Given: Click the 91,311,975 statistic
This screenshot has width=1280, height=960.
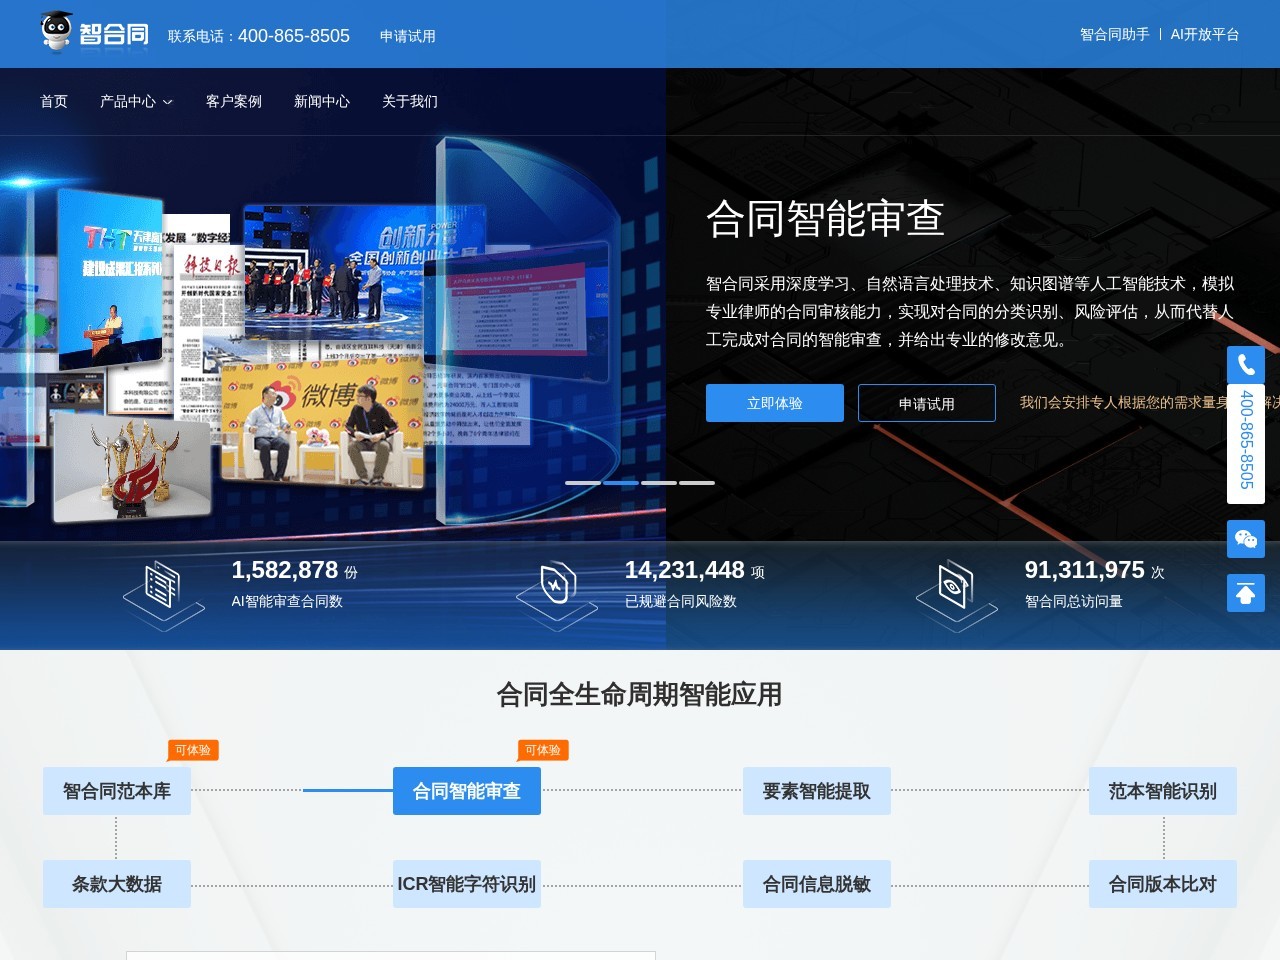Looking at the screenshot, I should pyautogui.click(x=1085, y=570).
